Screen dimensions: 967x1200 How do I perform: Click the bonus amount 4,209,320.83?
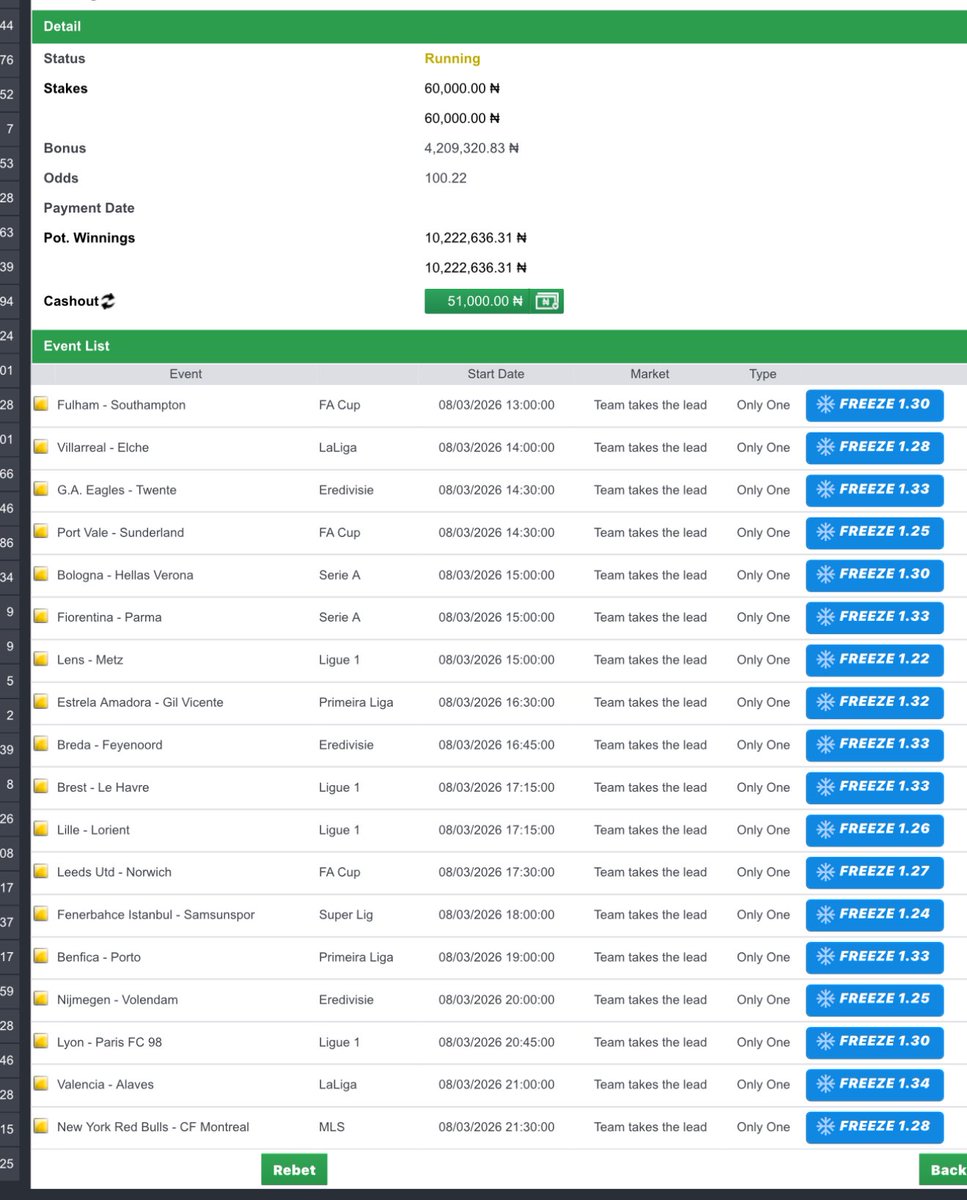tap(472, 148)
